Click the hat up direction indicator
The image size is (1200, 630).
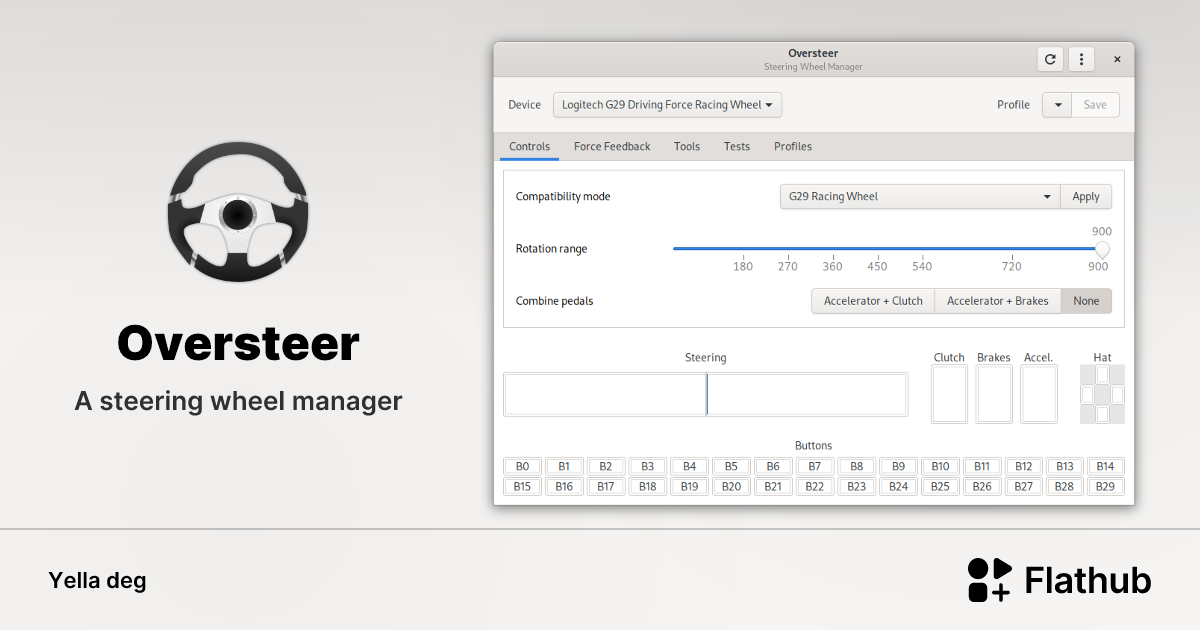(1102, 374)
